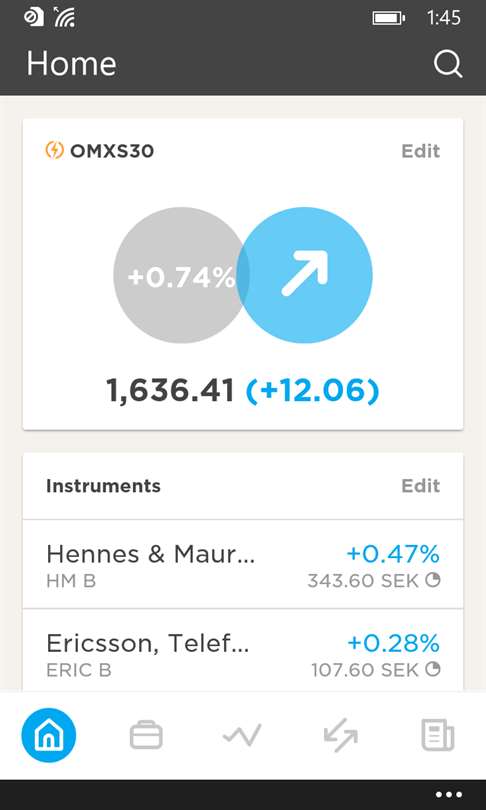Click the 1,636.41 index value

170,391
